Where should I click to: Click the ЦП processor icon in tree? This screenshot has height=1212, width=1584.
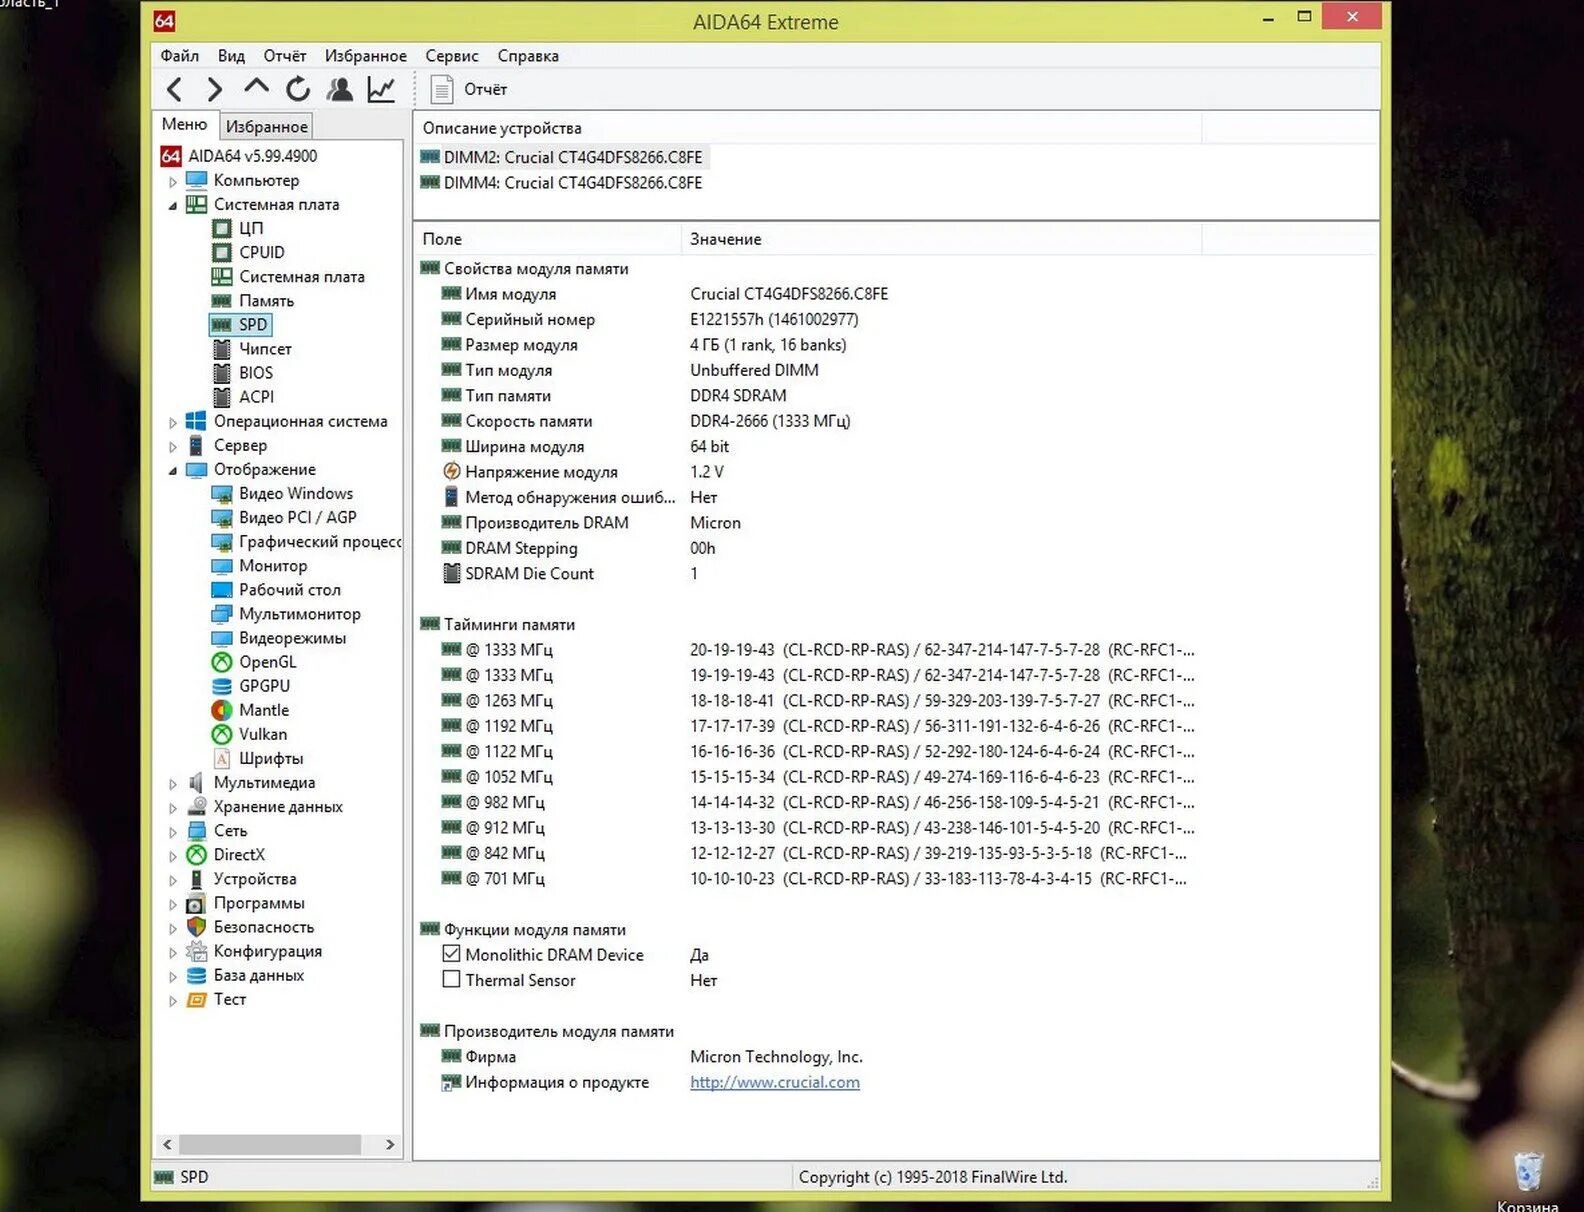[222, 228]
